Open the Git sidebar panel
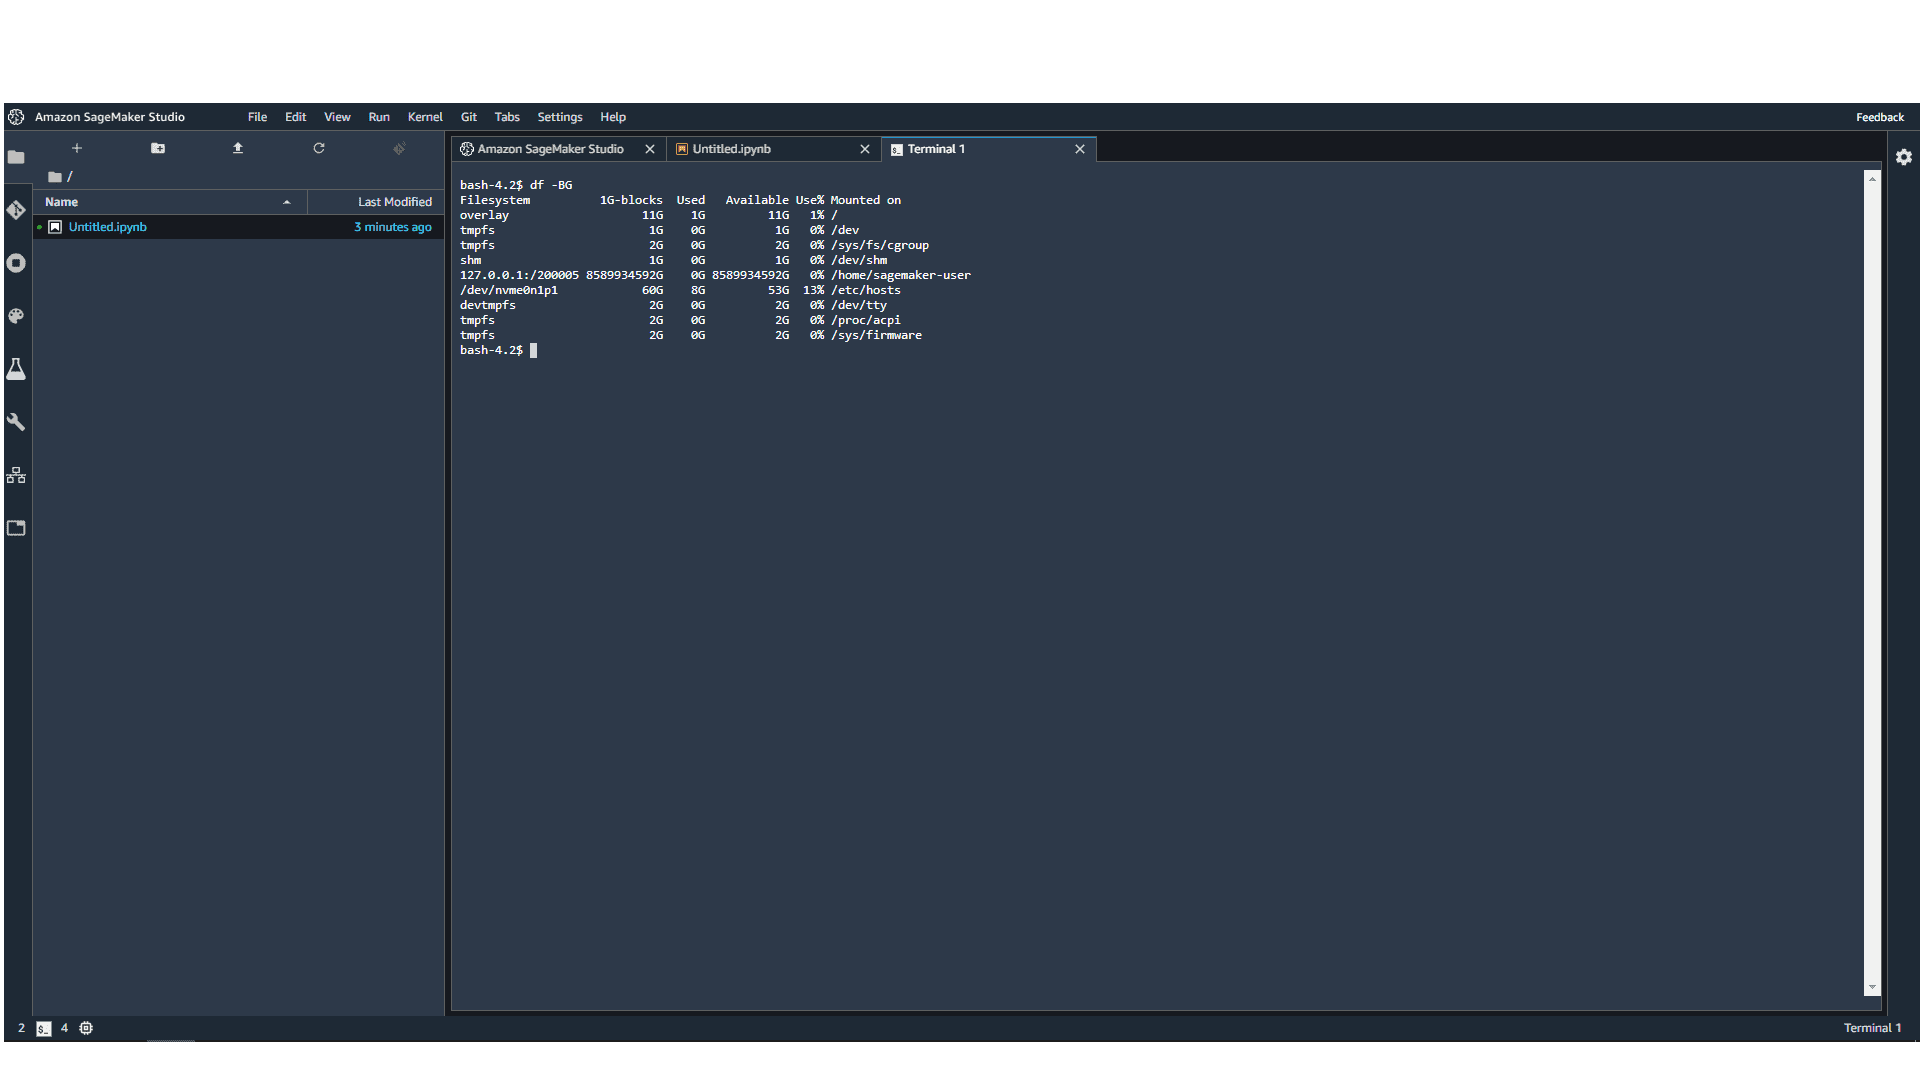The image size is (1920, 1080). coord(16,211)
